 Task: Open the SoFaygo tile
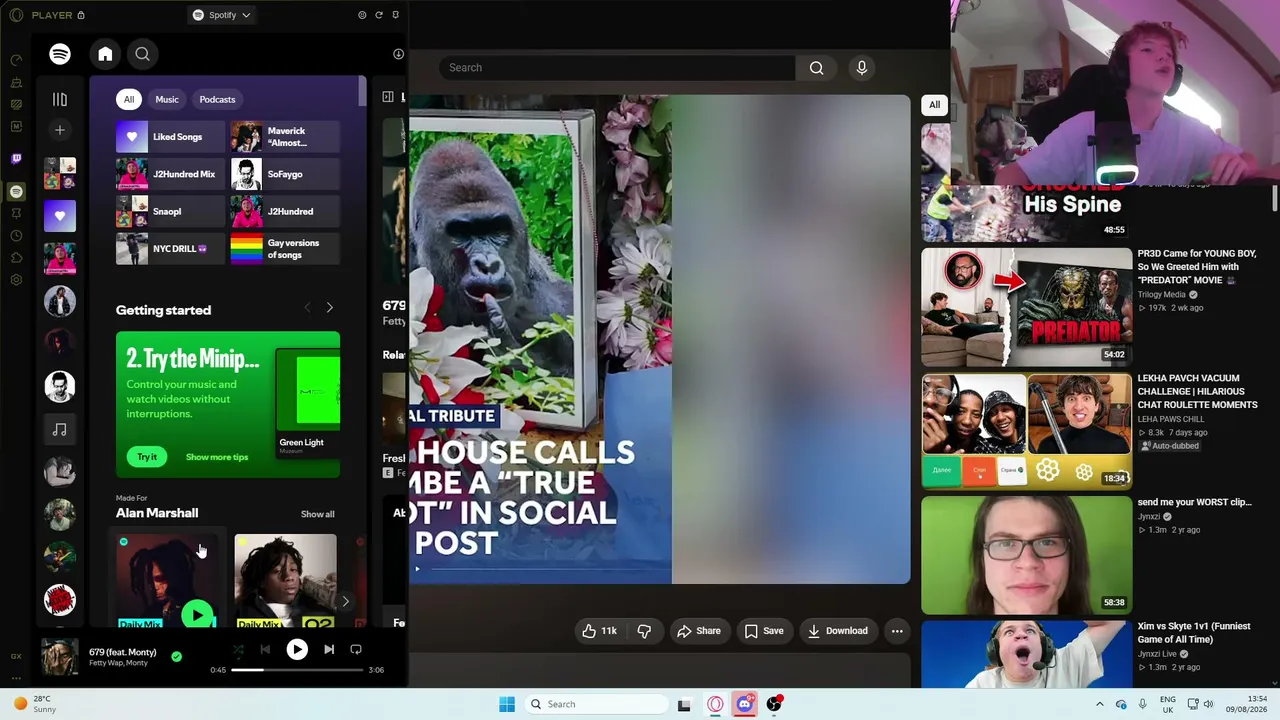point(285,174)
